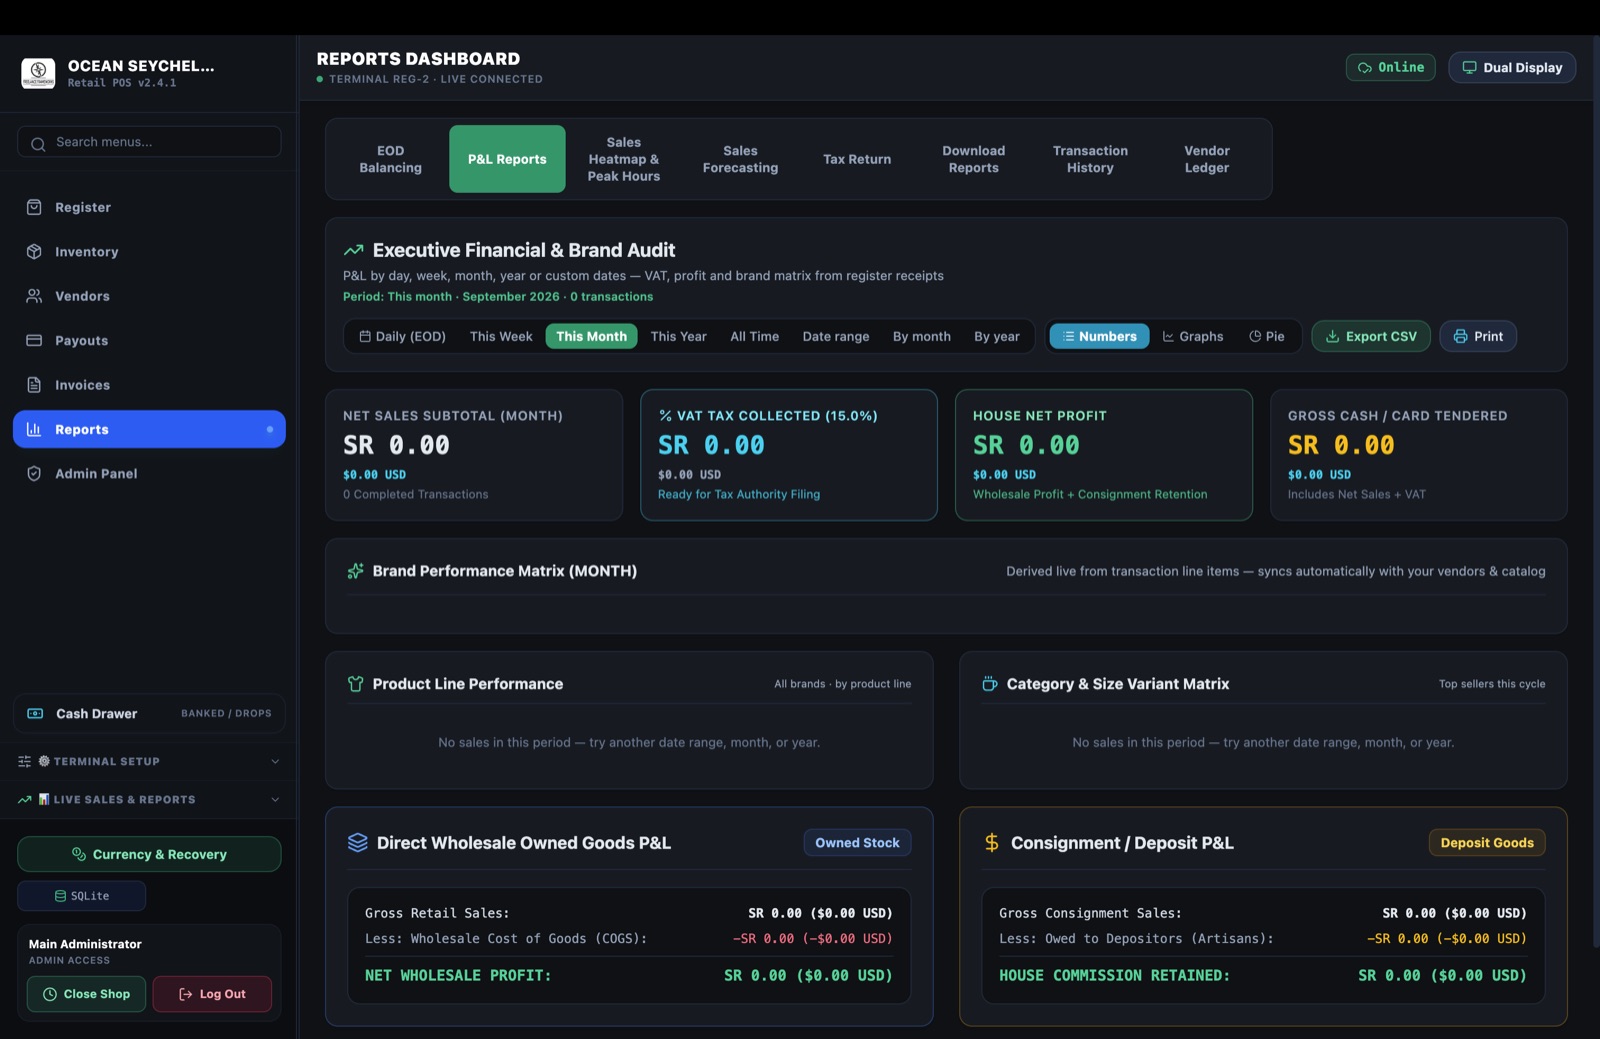Click the Deposit Goods badge
This screenshot has height=1039, width=1600.
pyautogui.click(x=1487, y=843)
